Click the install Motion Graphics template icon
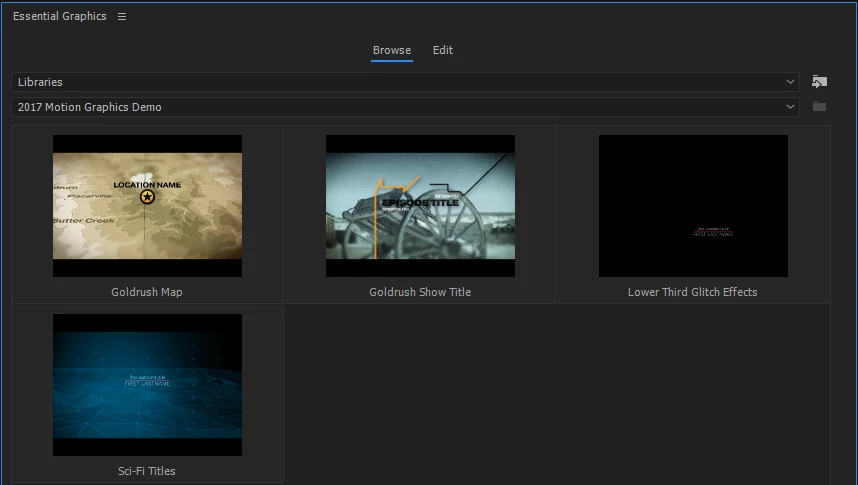The width and height of the screenshot is (858, 485). click(x=819, y=82)
